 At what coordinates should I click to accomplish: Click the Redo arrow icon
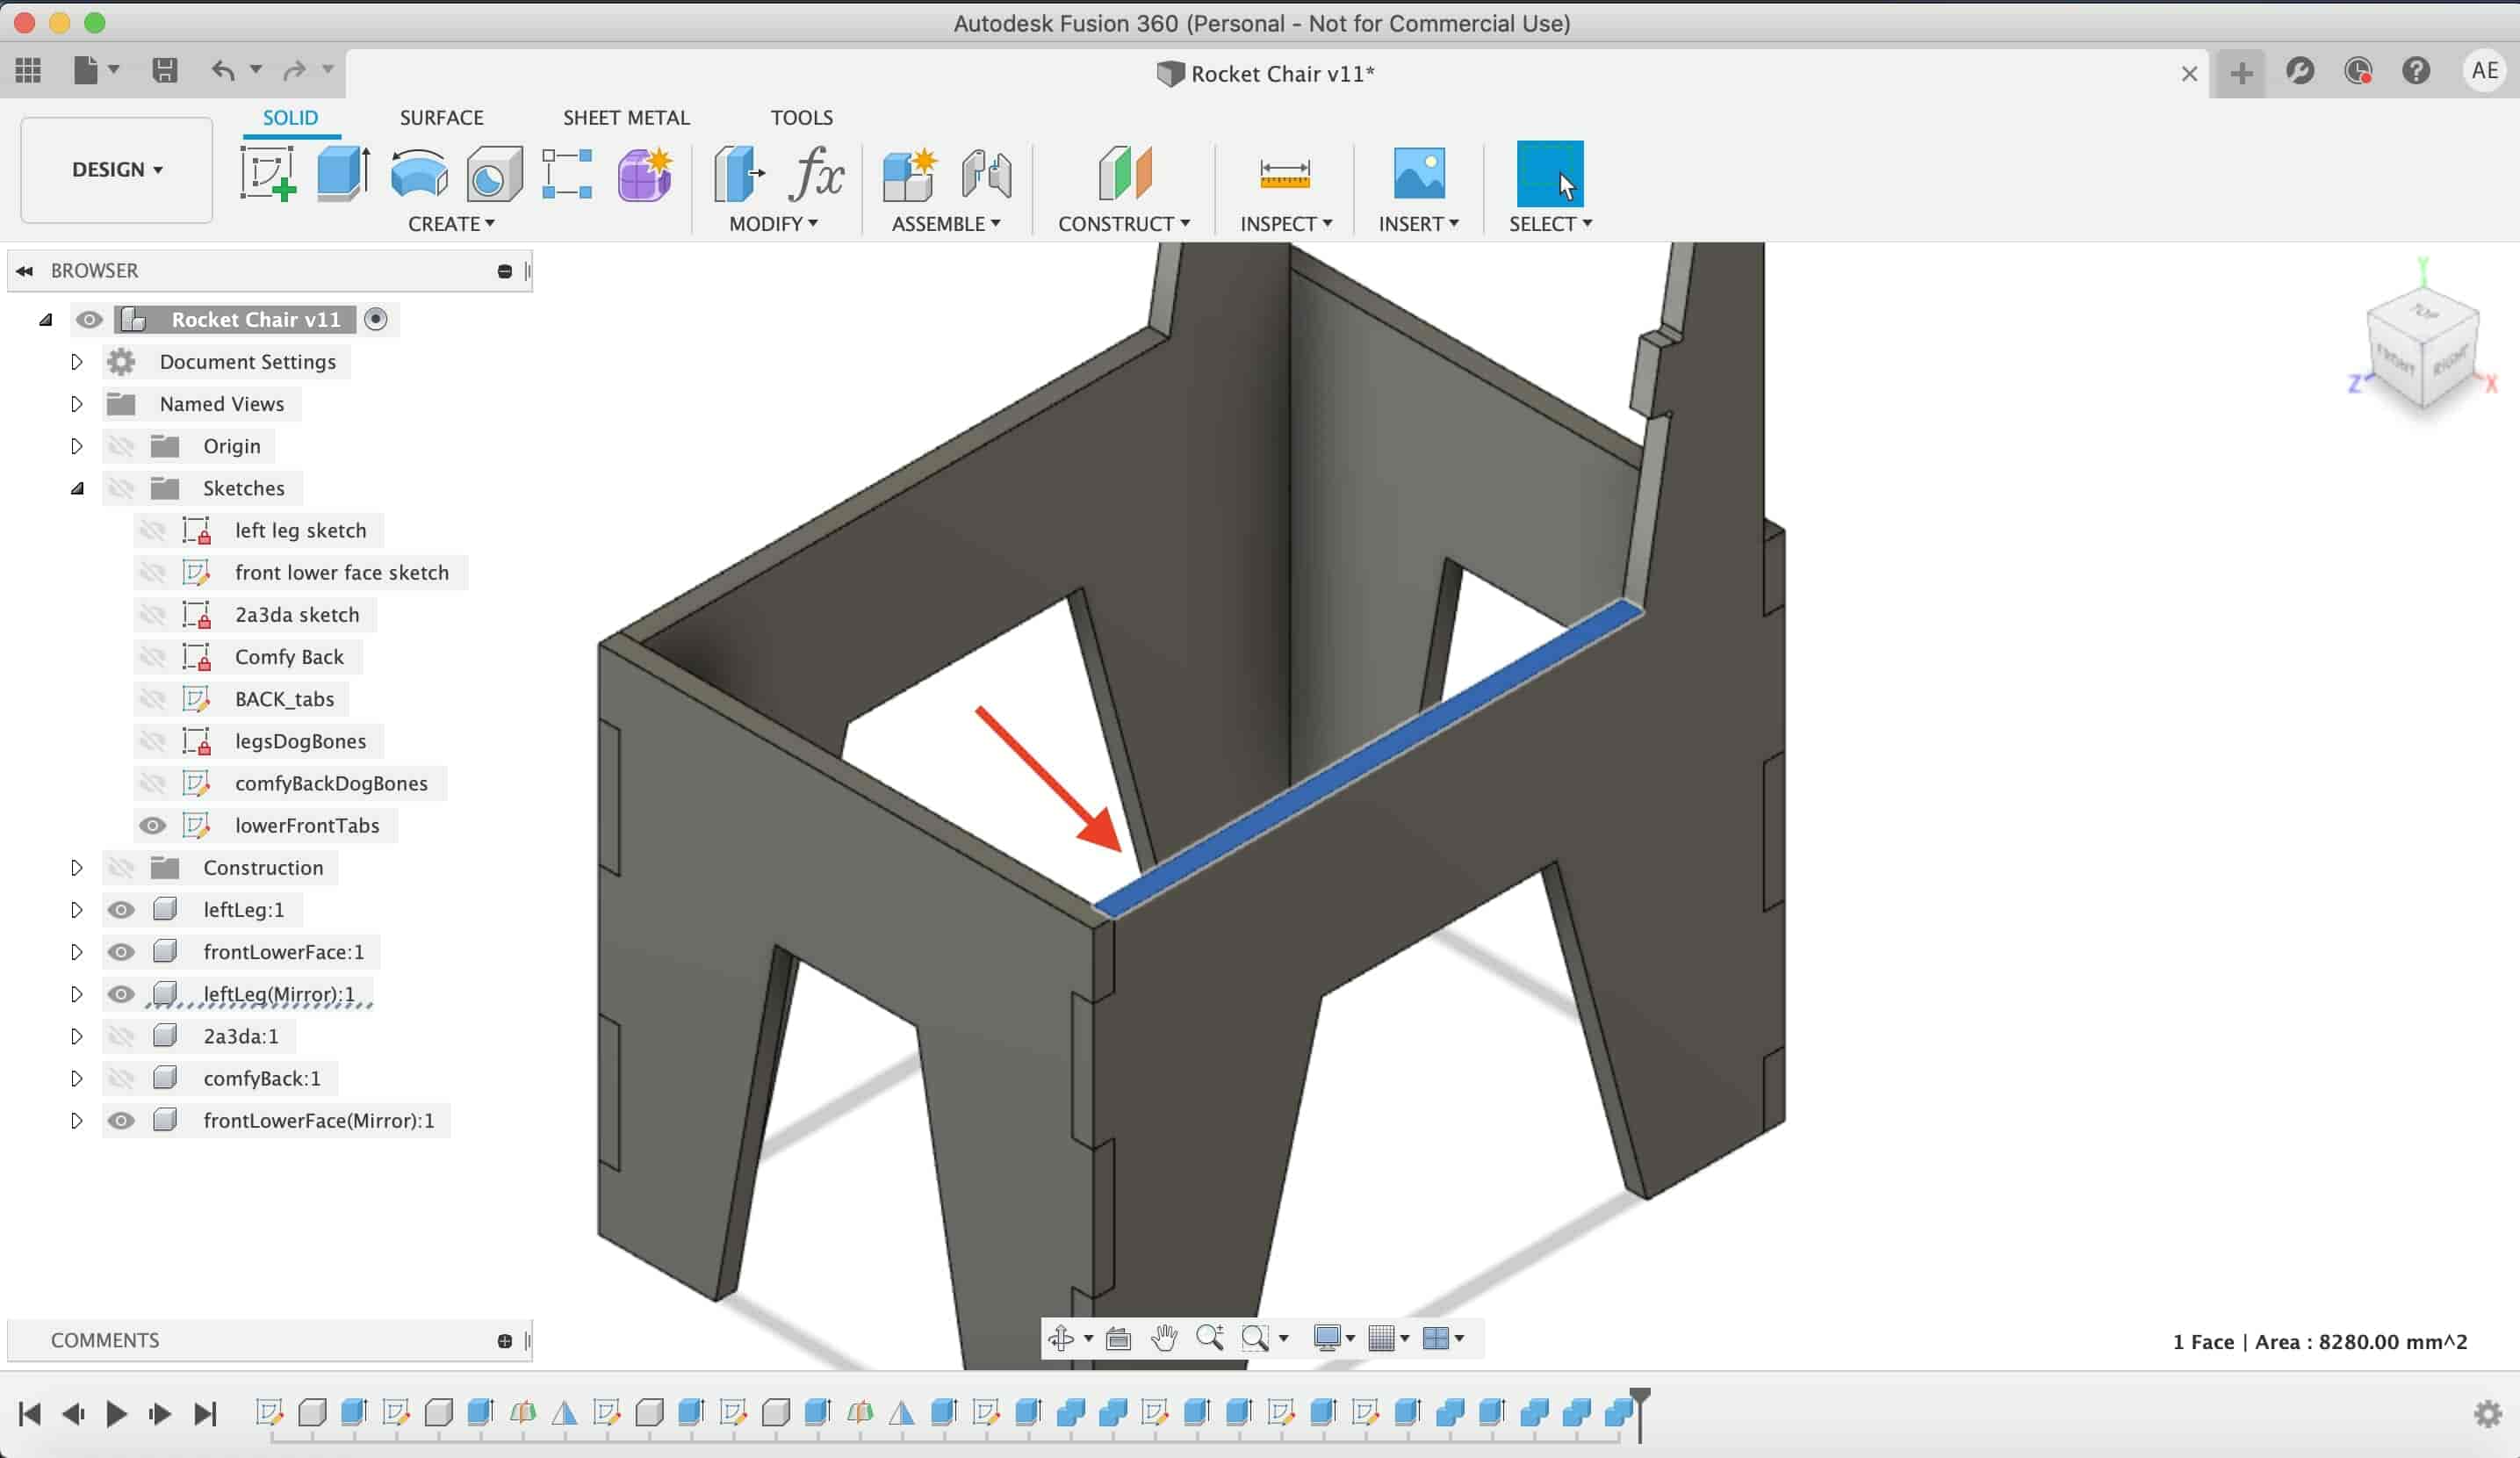tap(294, 70)
